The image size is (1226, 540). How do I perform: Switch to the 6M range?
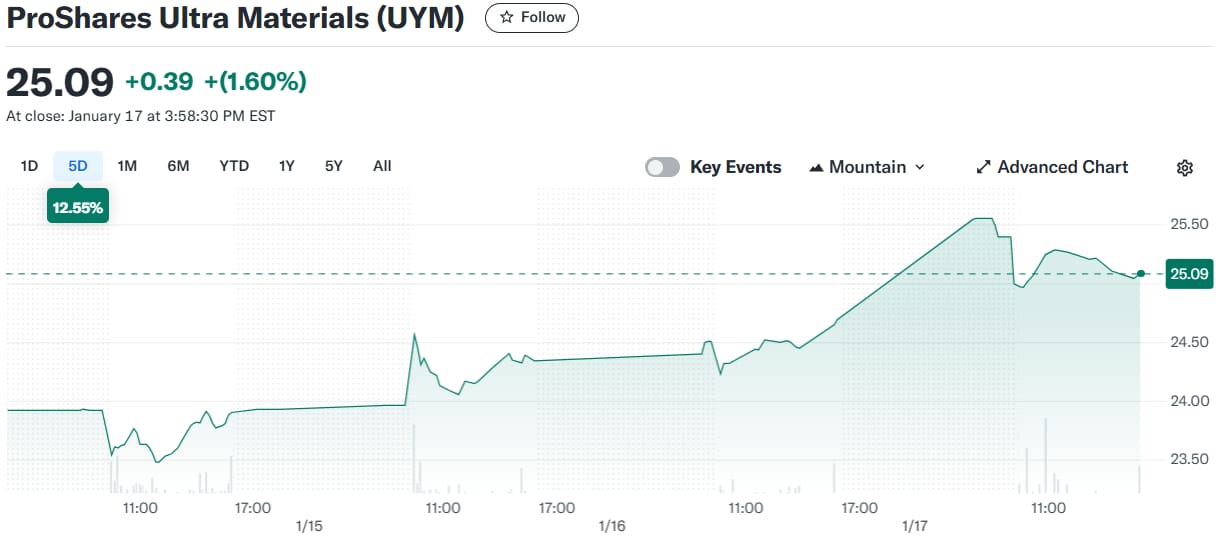pos(178,166)
